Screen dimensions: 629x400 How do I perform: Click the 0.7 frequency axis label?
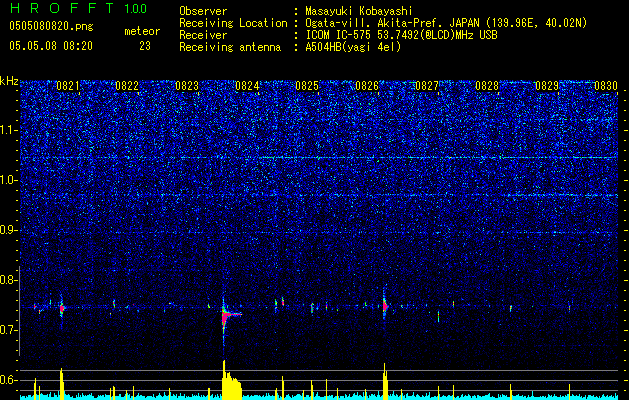tap(9, 330)
